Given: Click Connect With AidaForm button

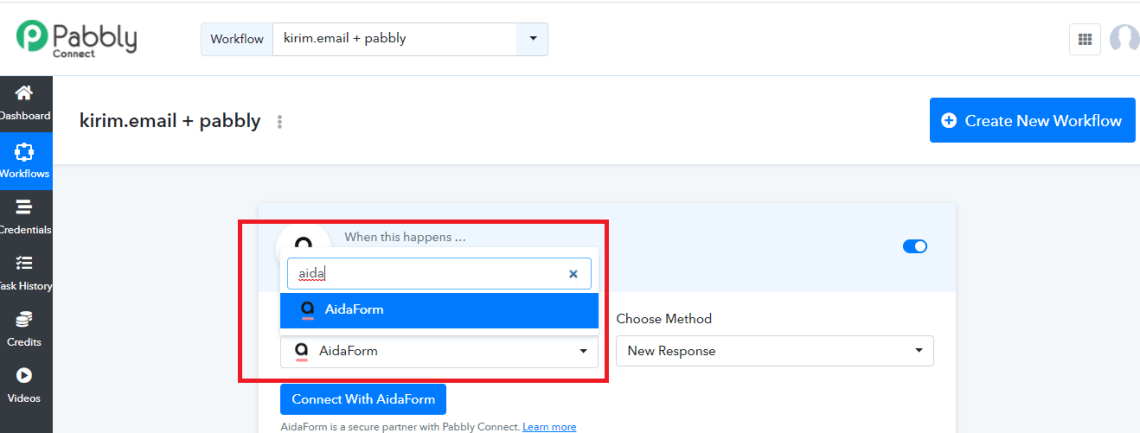Looking at the screenshot, I should tap(364, 399).
